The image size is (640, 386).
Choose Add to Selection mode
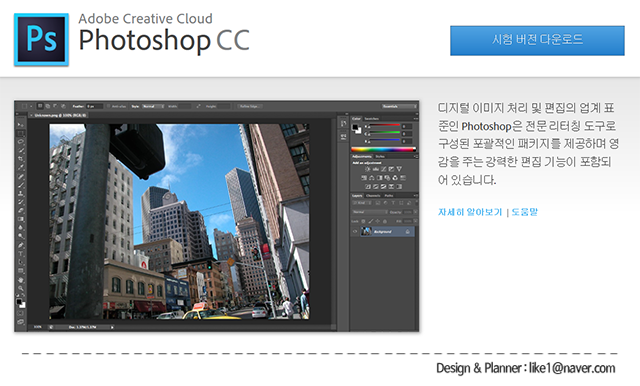coord(48,106)
